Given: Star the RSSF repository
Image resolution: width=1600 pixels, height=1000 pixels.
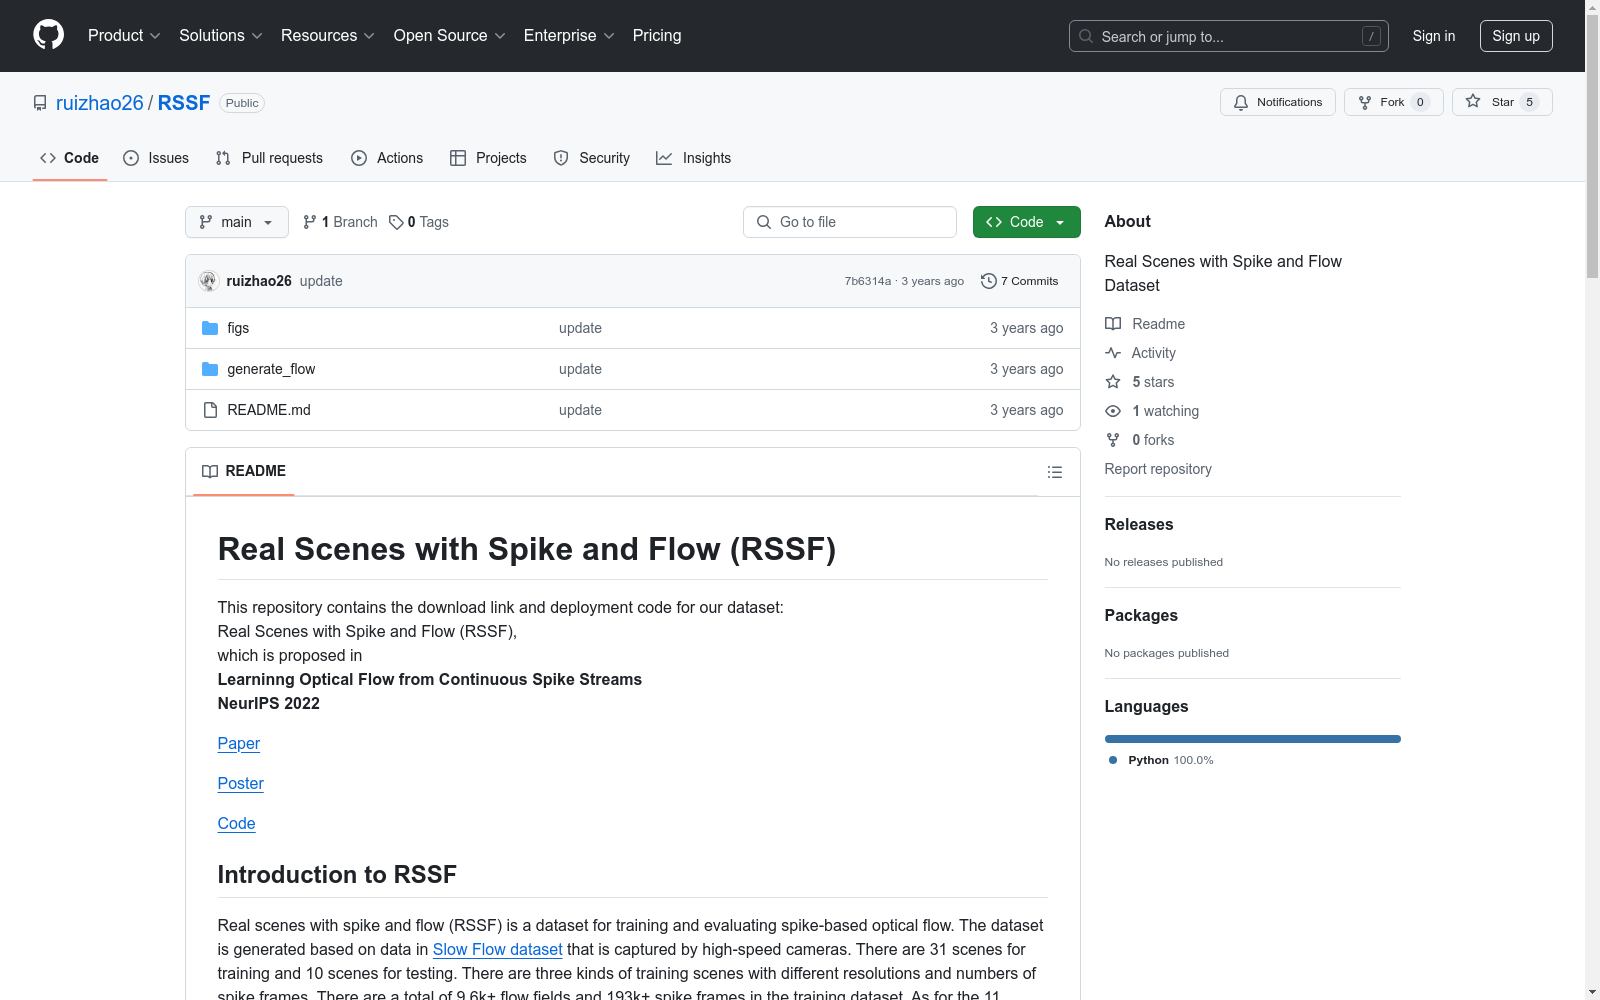Looking at the screenshot, I should pos(1502,102).
